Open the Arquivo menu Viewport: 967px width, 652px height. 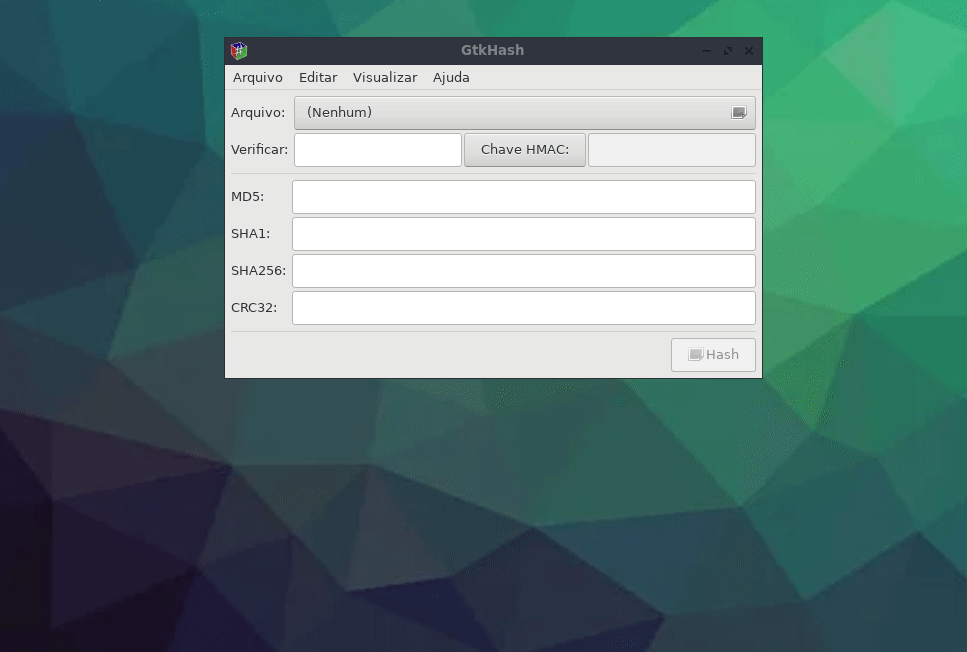[x=258, y=78]
